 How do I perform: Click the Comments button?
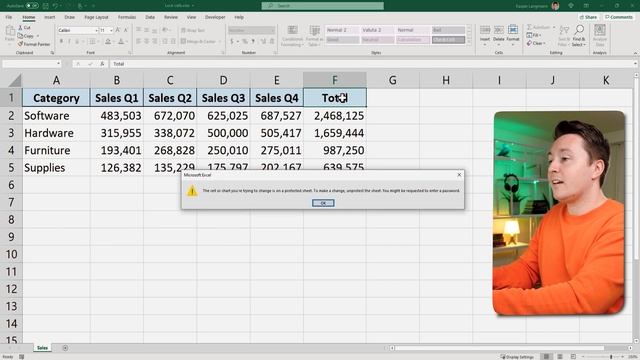619,17
